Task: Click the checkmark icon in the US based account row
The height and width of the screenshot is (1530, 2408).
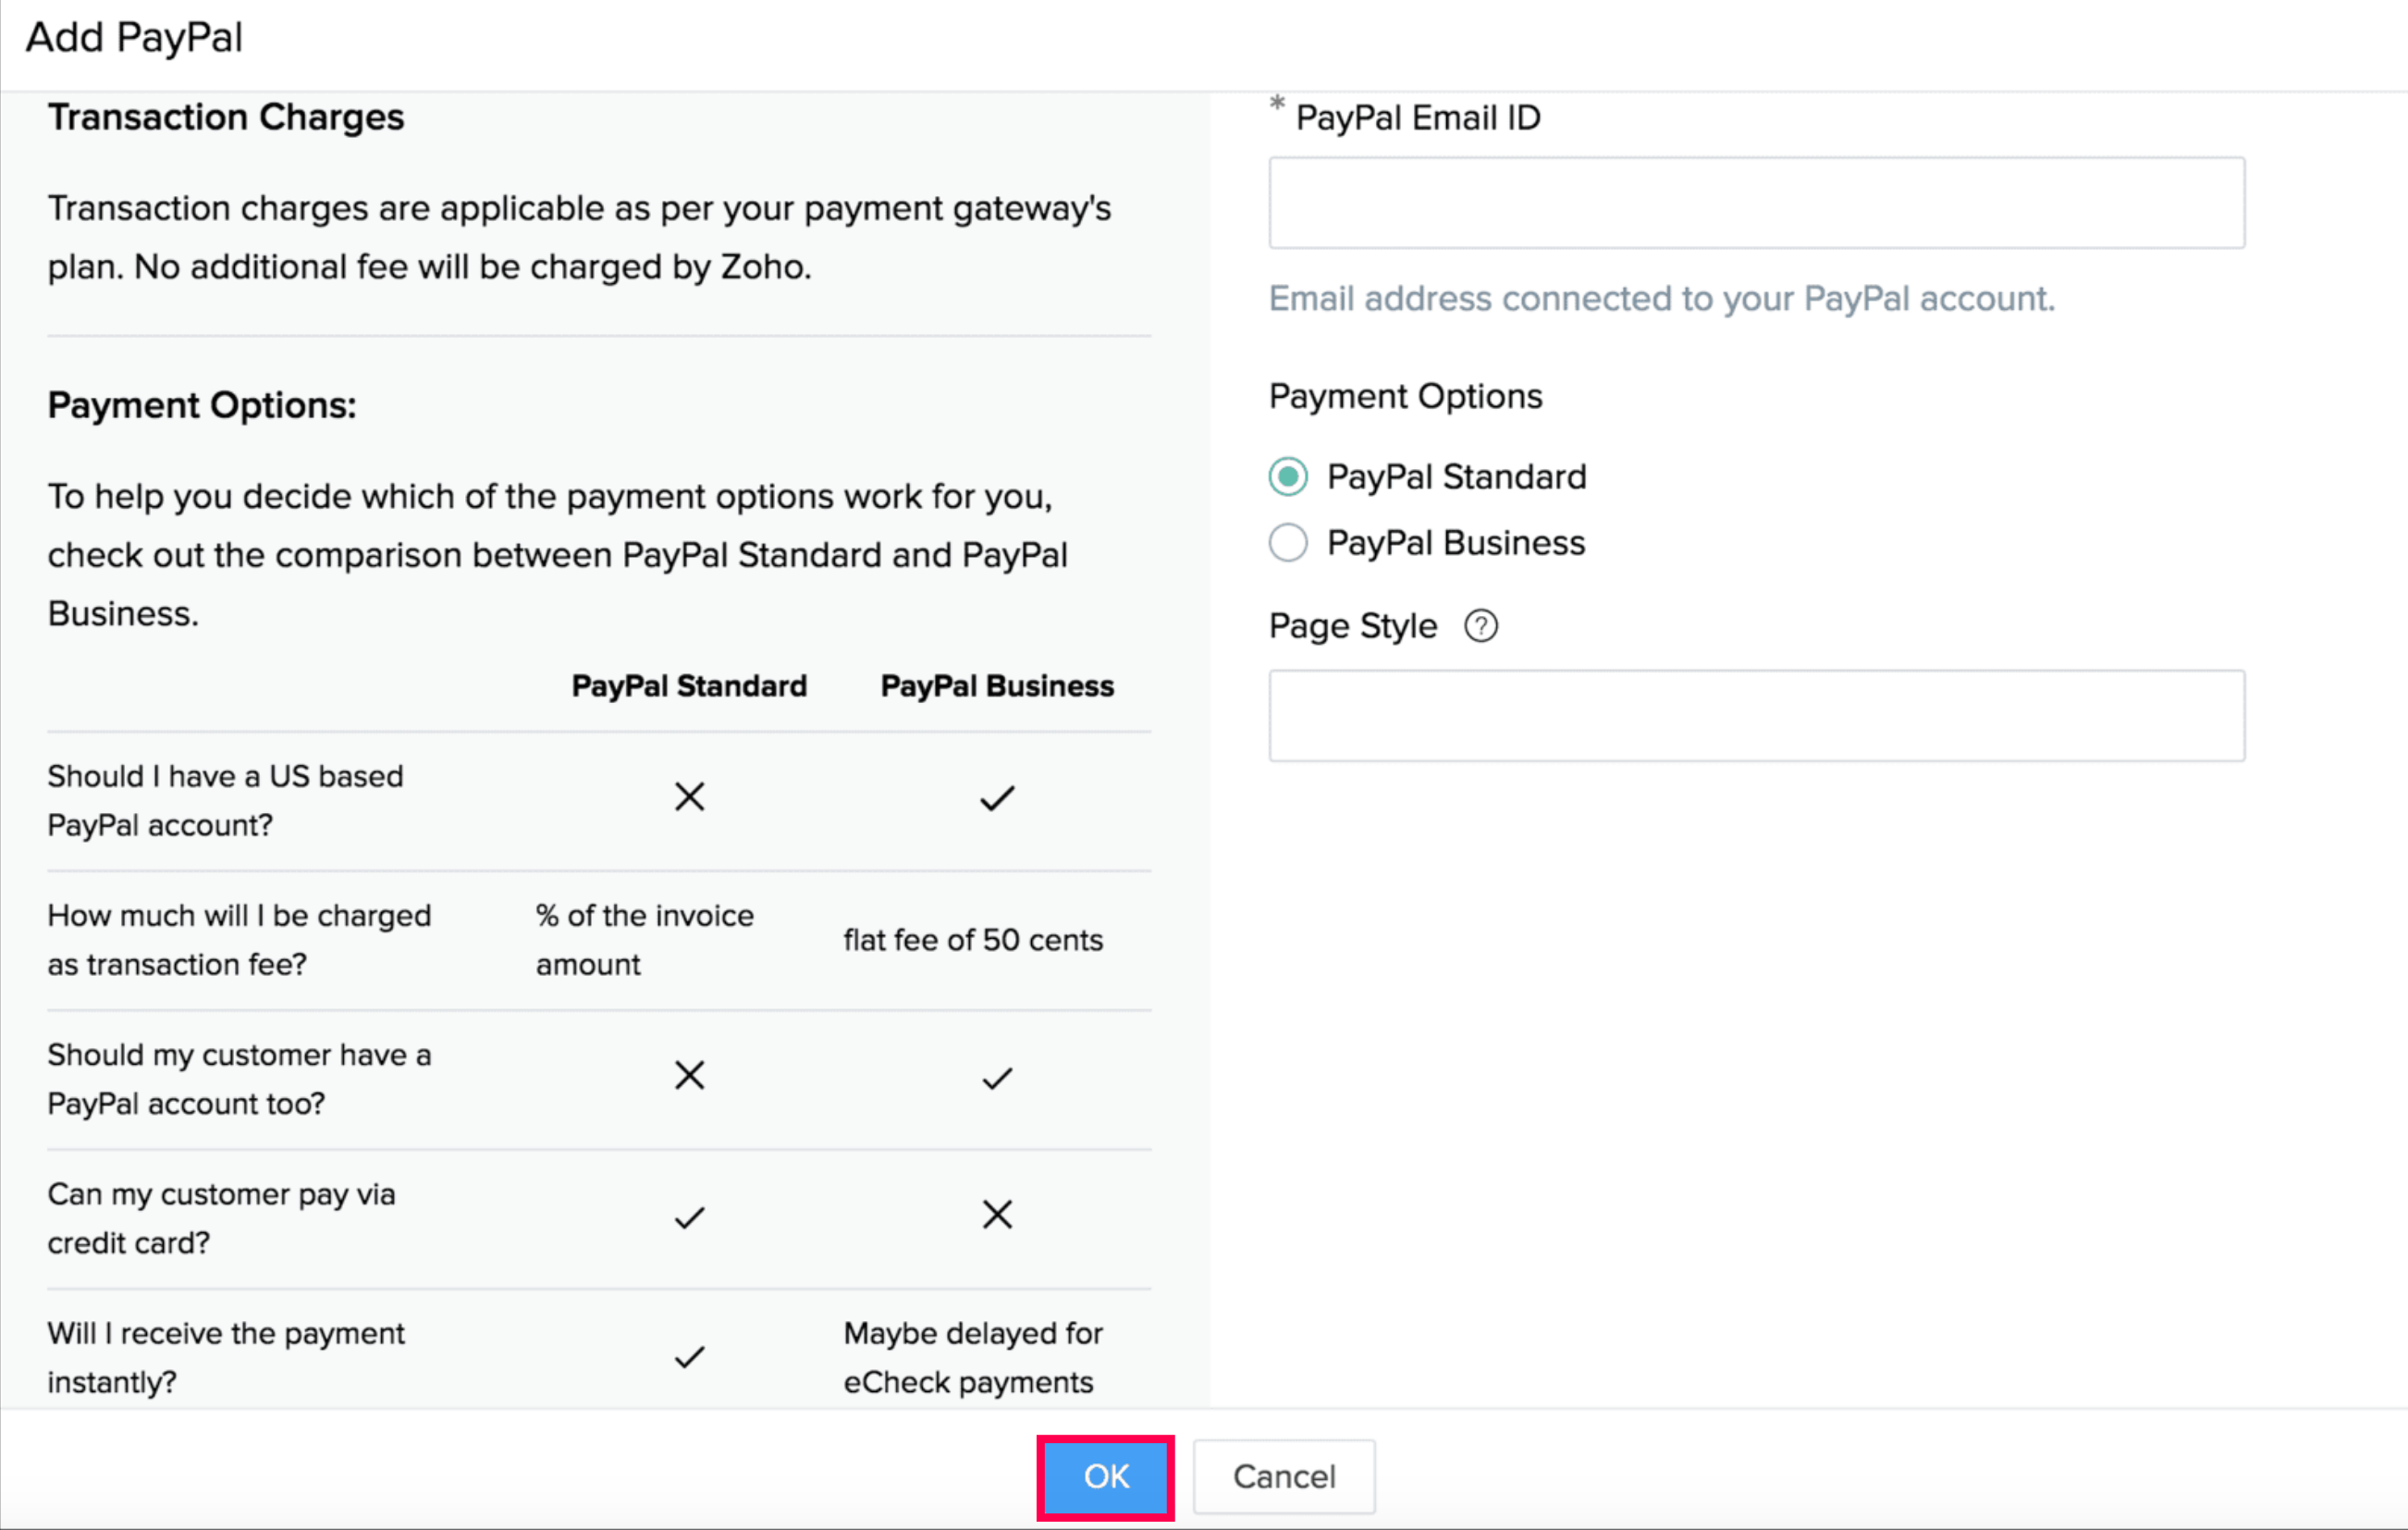Action: tap(997, 798)
